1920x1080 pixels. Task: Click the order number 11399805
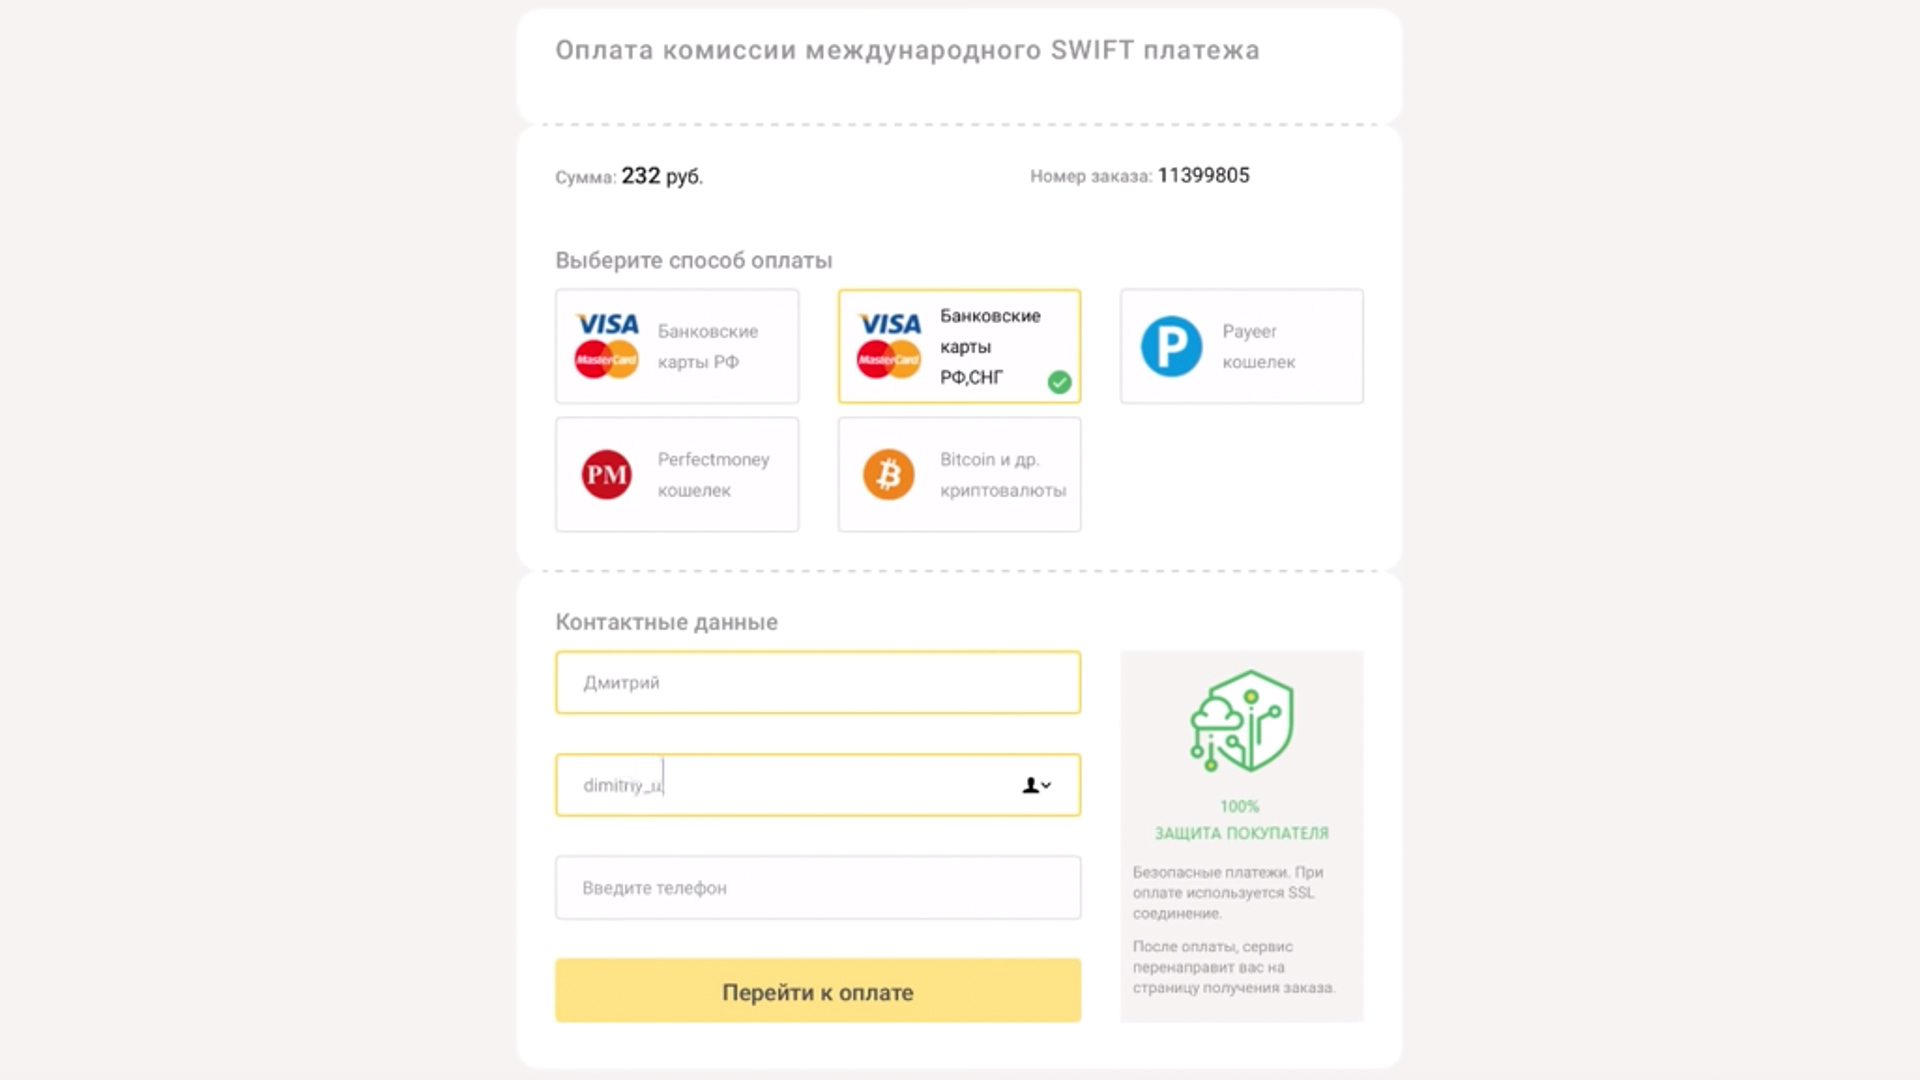point(1204,175)
